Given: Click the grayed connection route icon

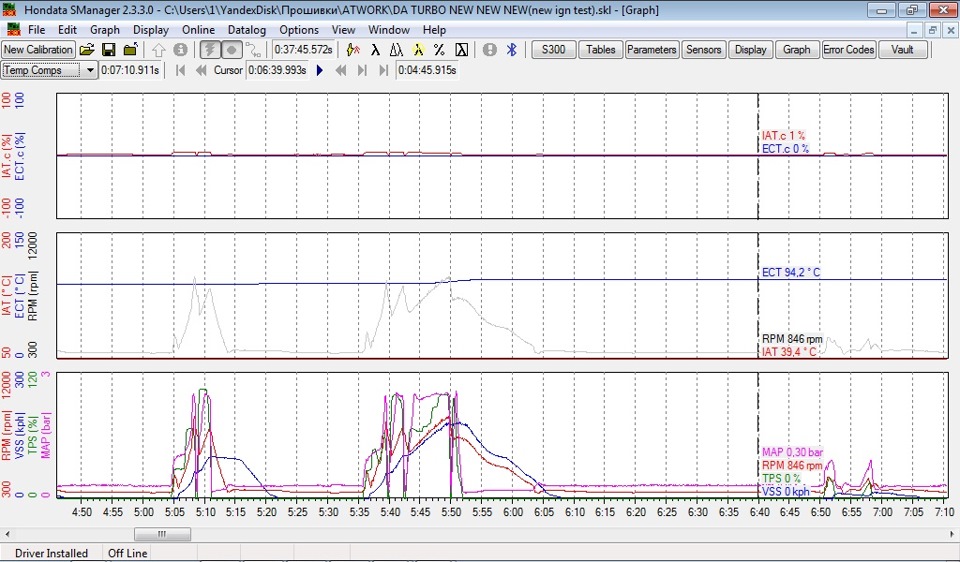Looking at the screenshot, I should [x=253, y=50].
